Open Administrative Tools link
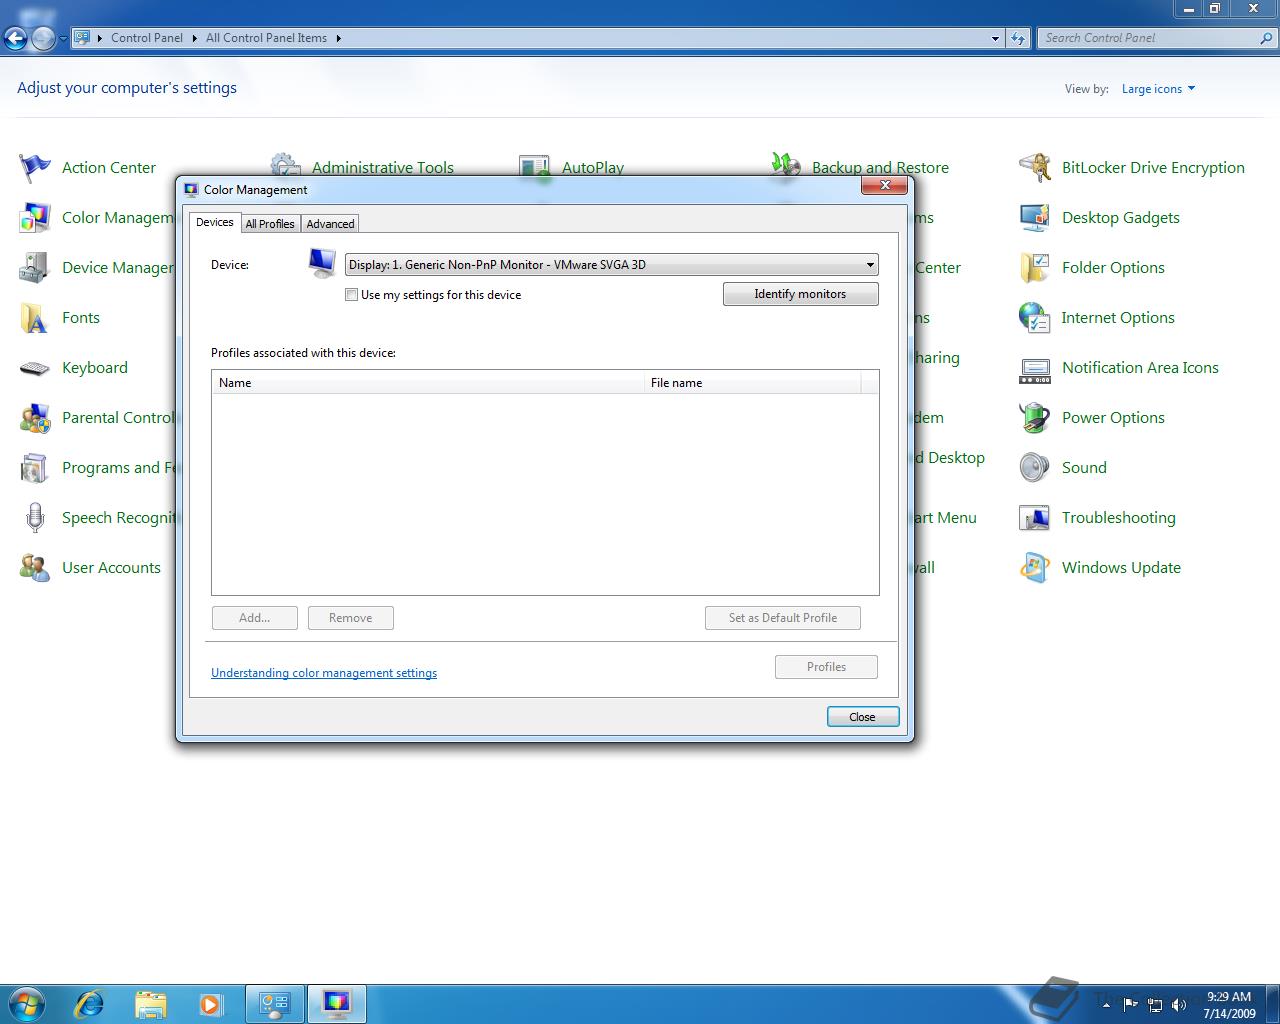The width and height of the screenshot is (1280, 1024). coord(383,167)
